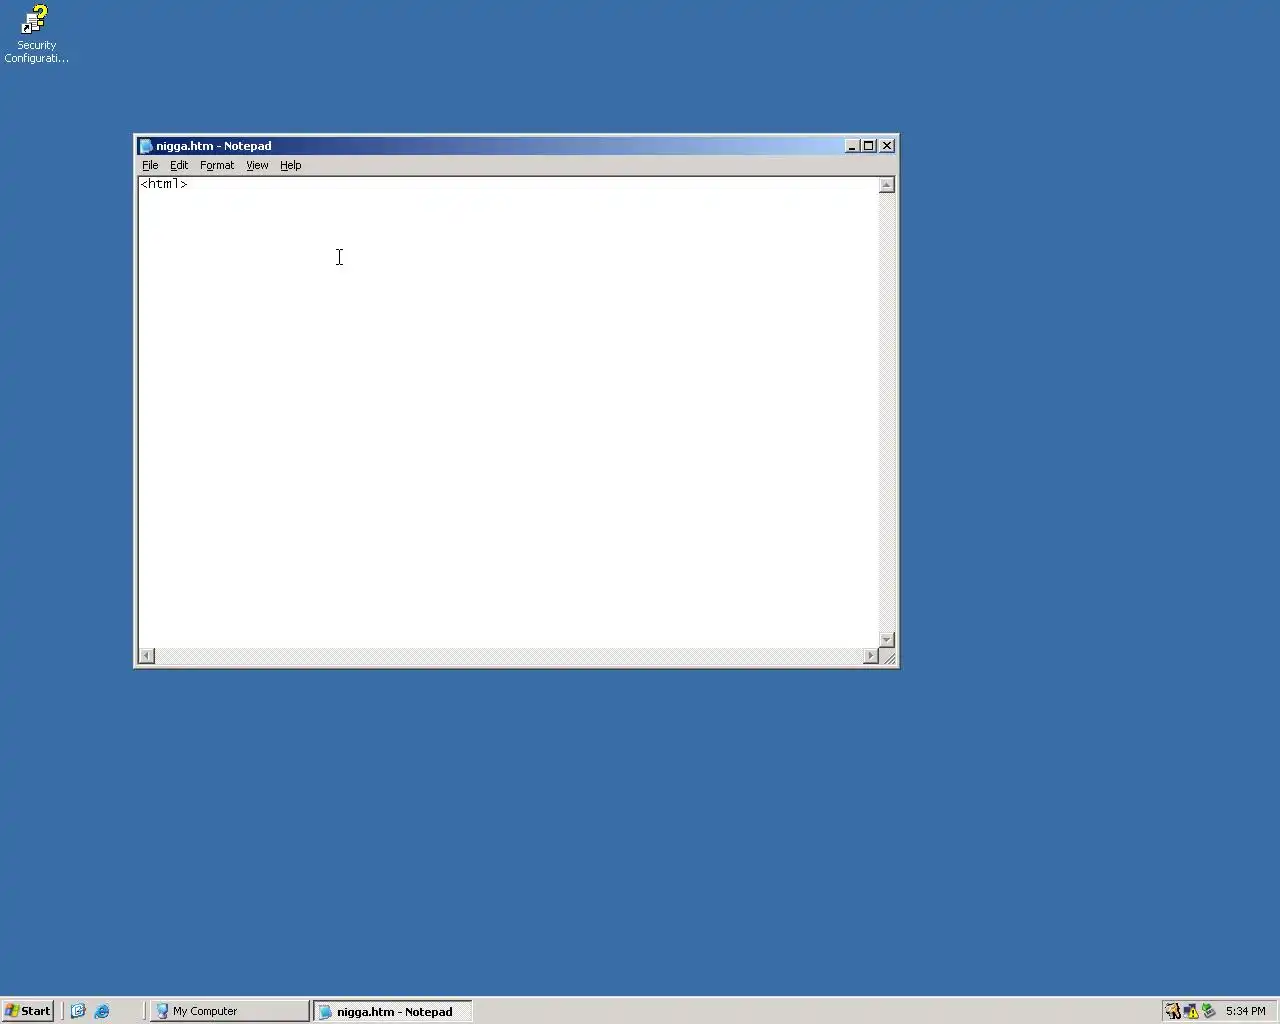Screen dimensions: 1280x1024
Task: Click the vertical scrollbar down arrow
Action: click(886, 639)
